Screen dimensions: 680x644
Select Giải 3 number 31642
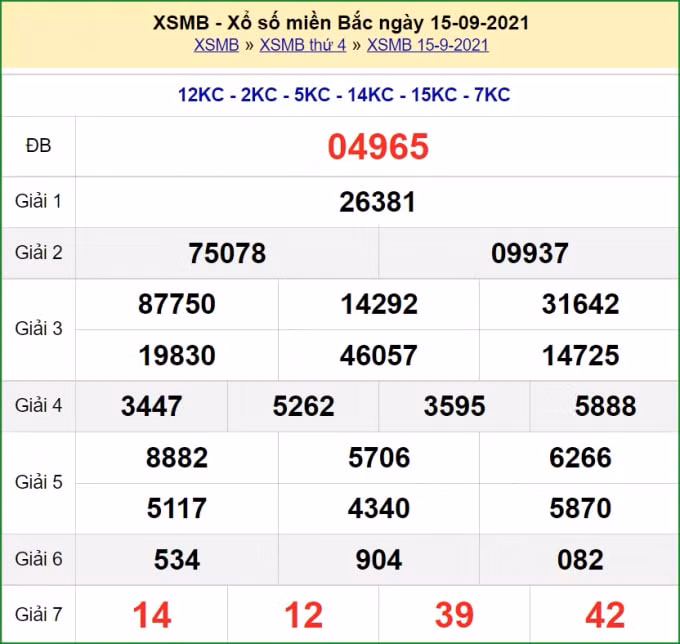580,304
